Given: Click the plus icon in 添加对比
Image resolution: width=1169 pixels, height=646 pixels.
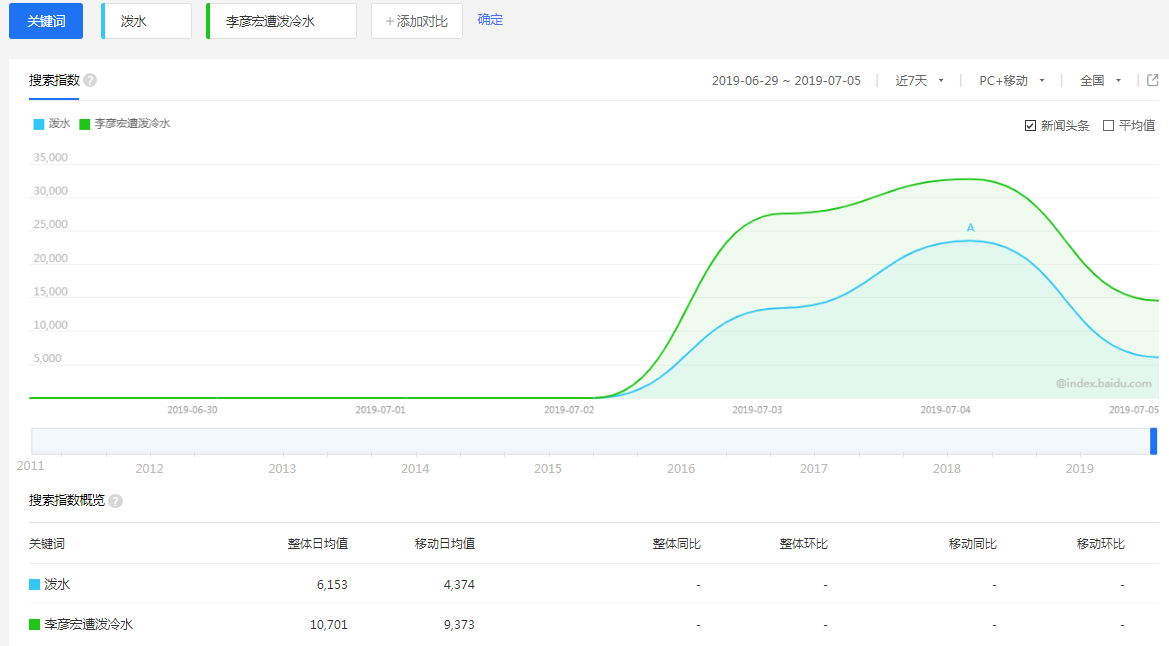Looking at the screenshot, I should click(x=390, y=21).
